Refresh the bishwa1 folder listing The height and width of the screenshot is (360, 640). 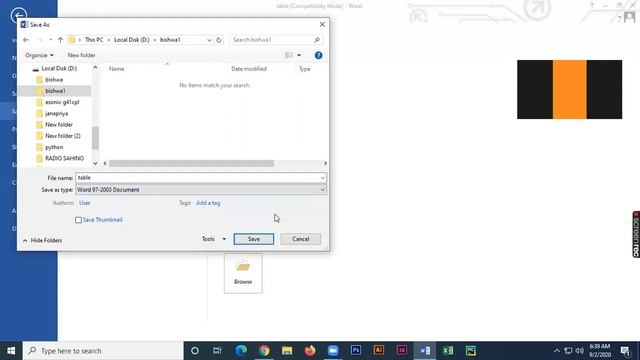[219, 40]
